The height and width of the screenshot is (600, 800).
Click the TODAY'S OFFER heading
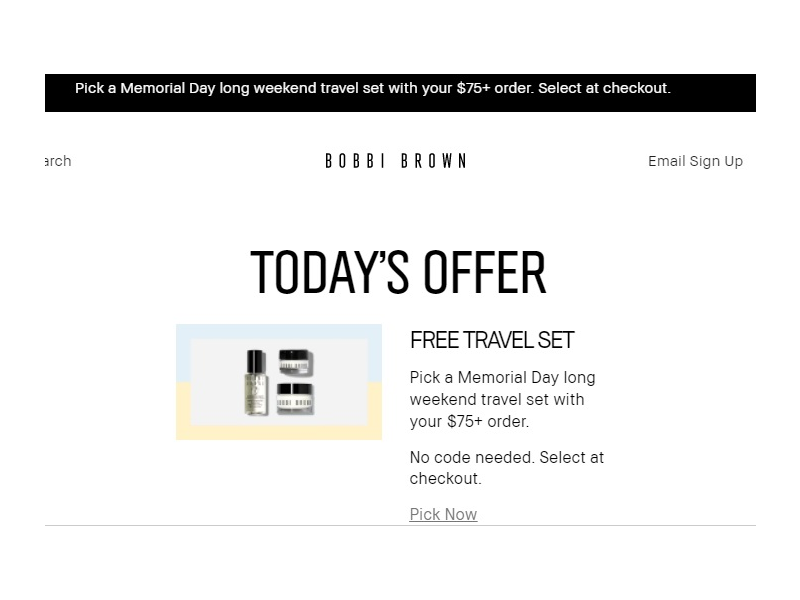point(398,272)
